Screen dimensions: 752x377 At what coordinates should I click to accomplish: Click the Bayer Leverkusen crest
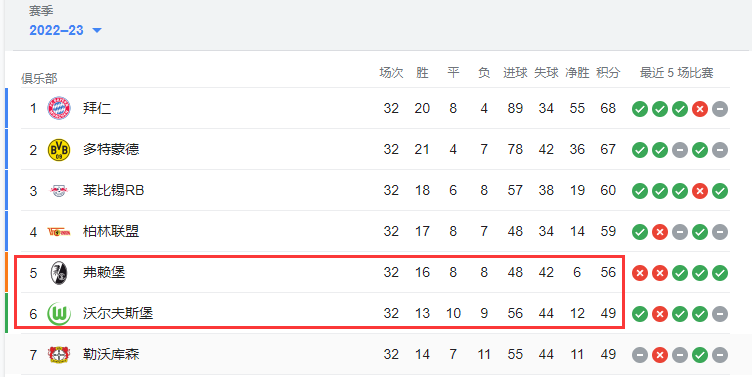coord(59,355)
